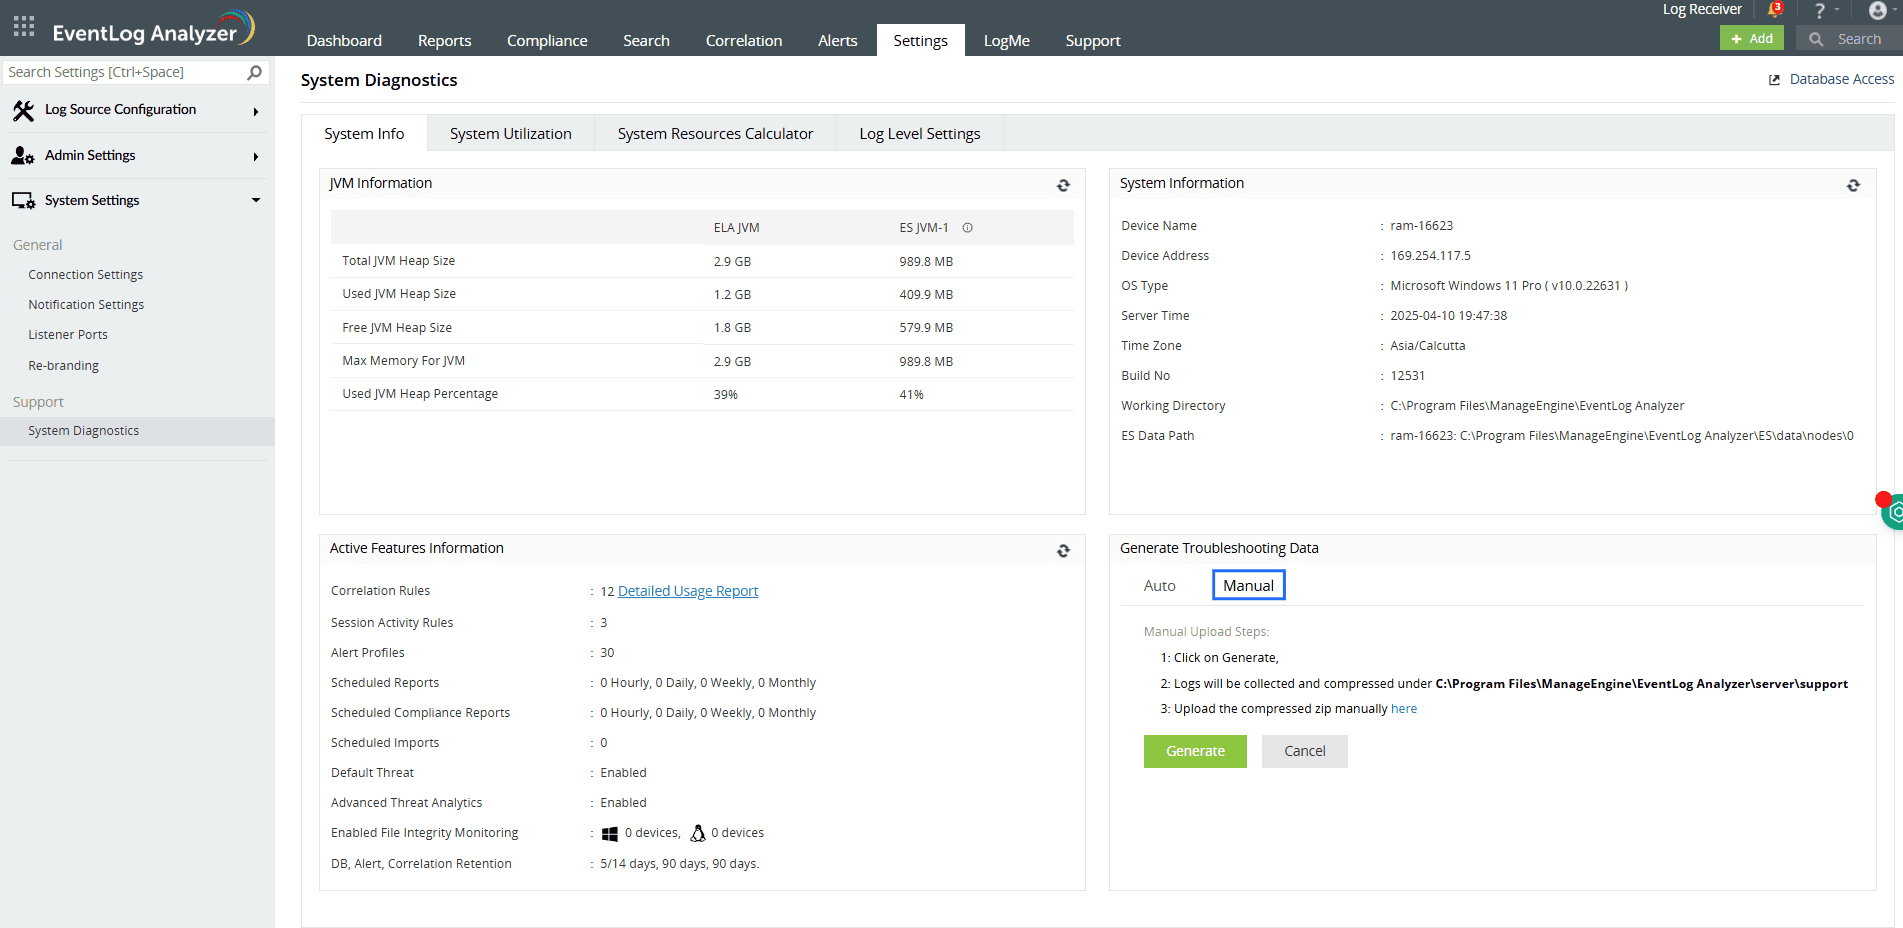The image size is (1903, 928).
Task: Switch to the System Utilization tab
Action: pyautogui.click(x=510, y=133)
